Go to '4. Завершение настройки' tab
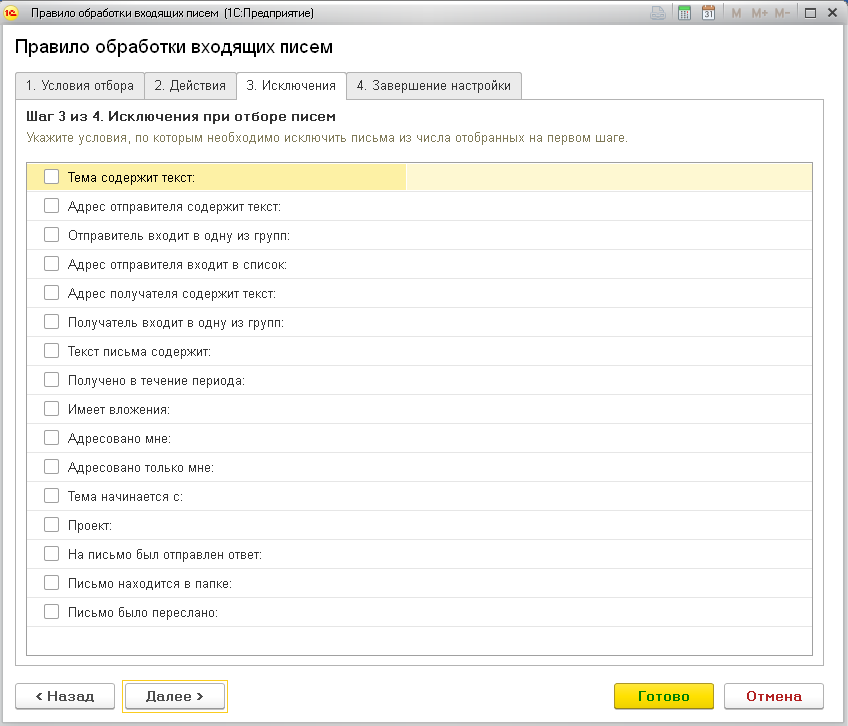Screen dimensions: 848x726 point(434,86)
